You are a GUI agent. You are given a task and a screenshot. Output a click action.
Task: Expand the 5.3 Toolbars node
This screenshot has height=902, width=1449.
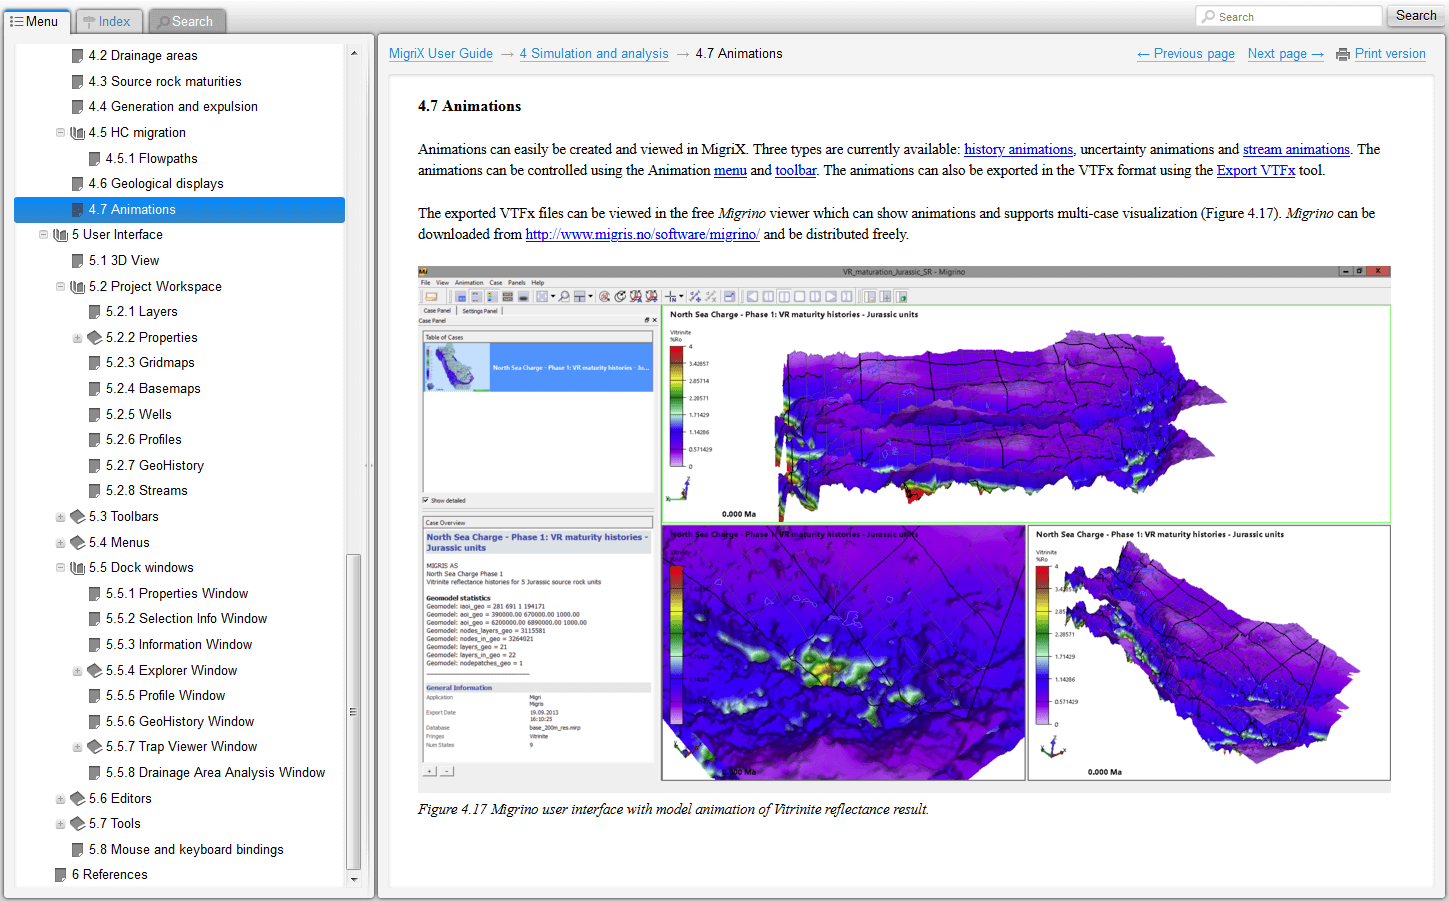coord(60,517)
